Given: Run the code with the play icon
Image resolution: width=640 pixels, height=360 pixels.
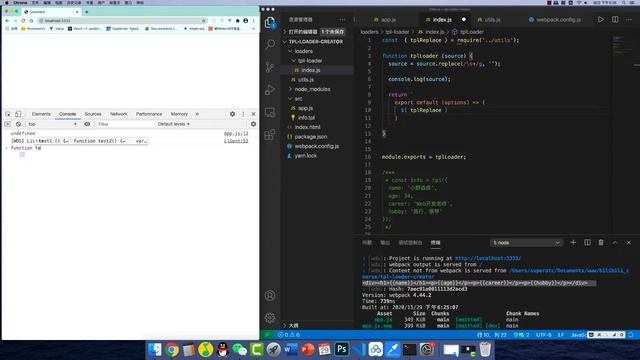Looking at the screenshot, I should coord(600,19).
